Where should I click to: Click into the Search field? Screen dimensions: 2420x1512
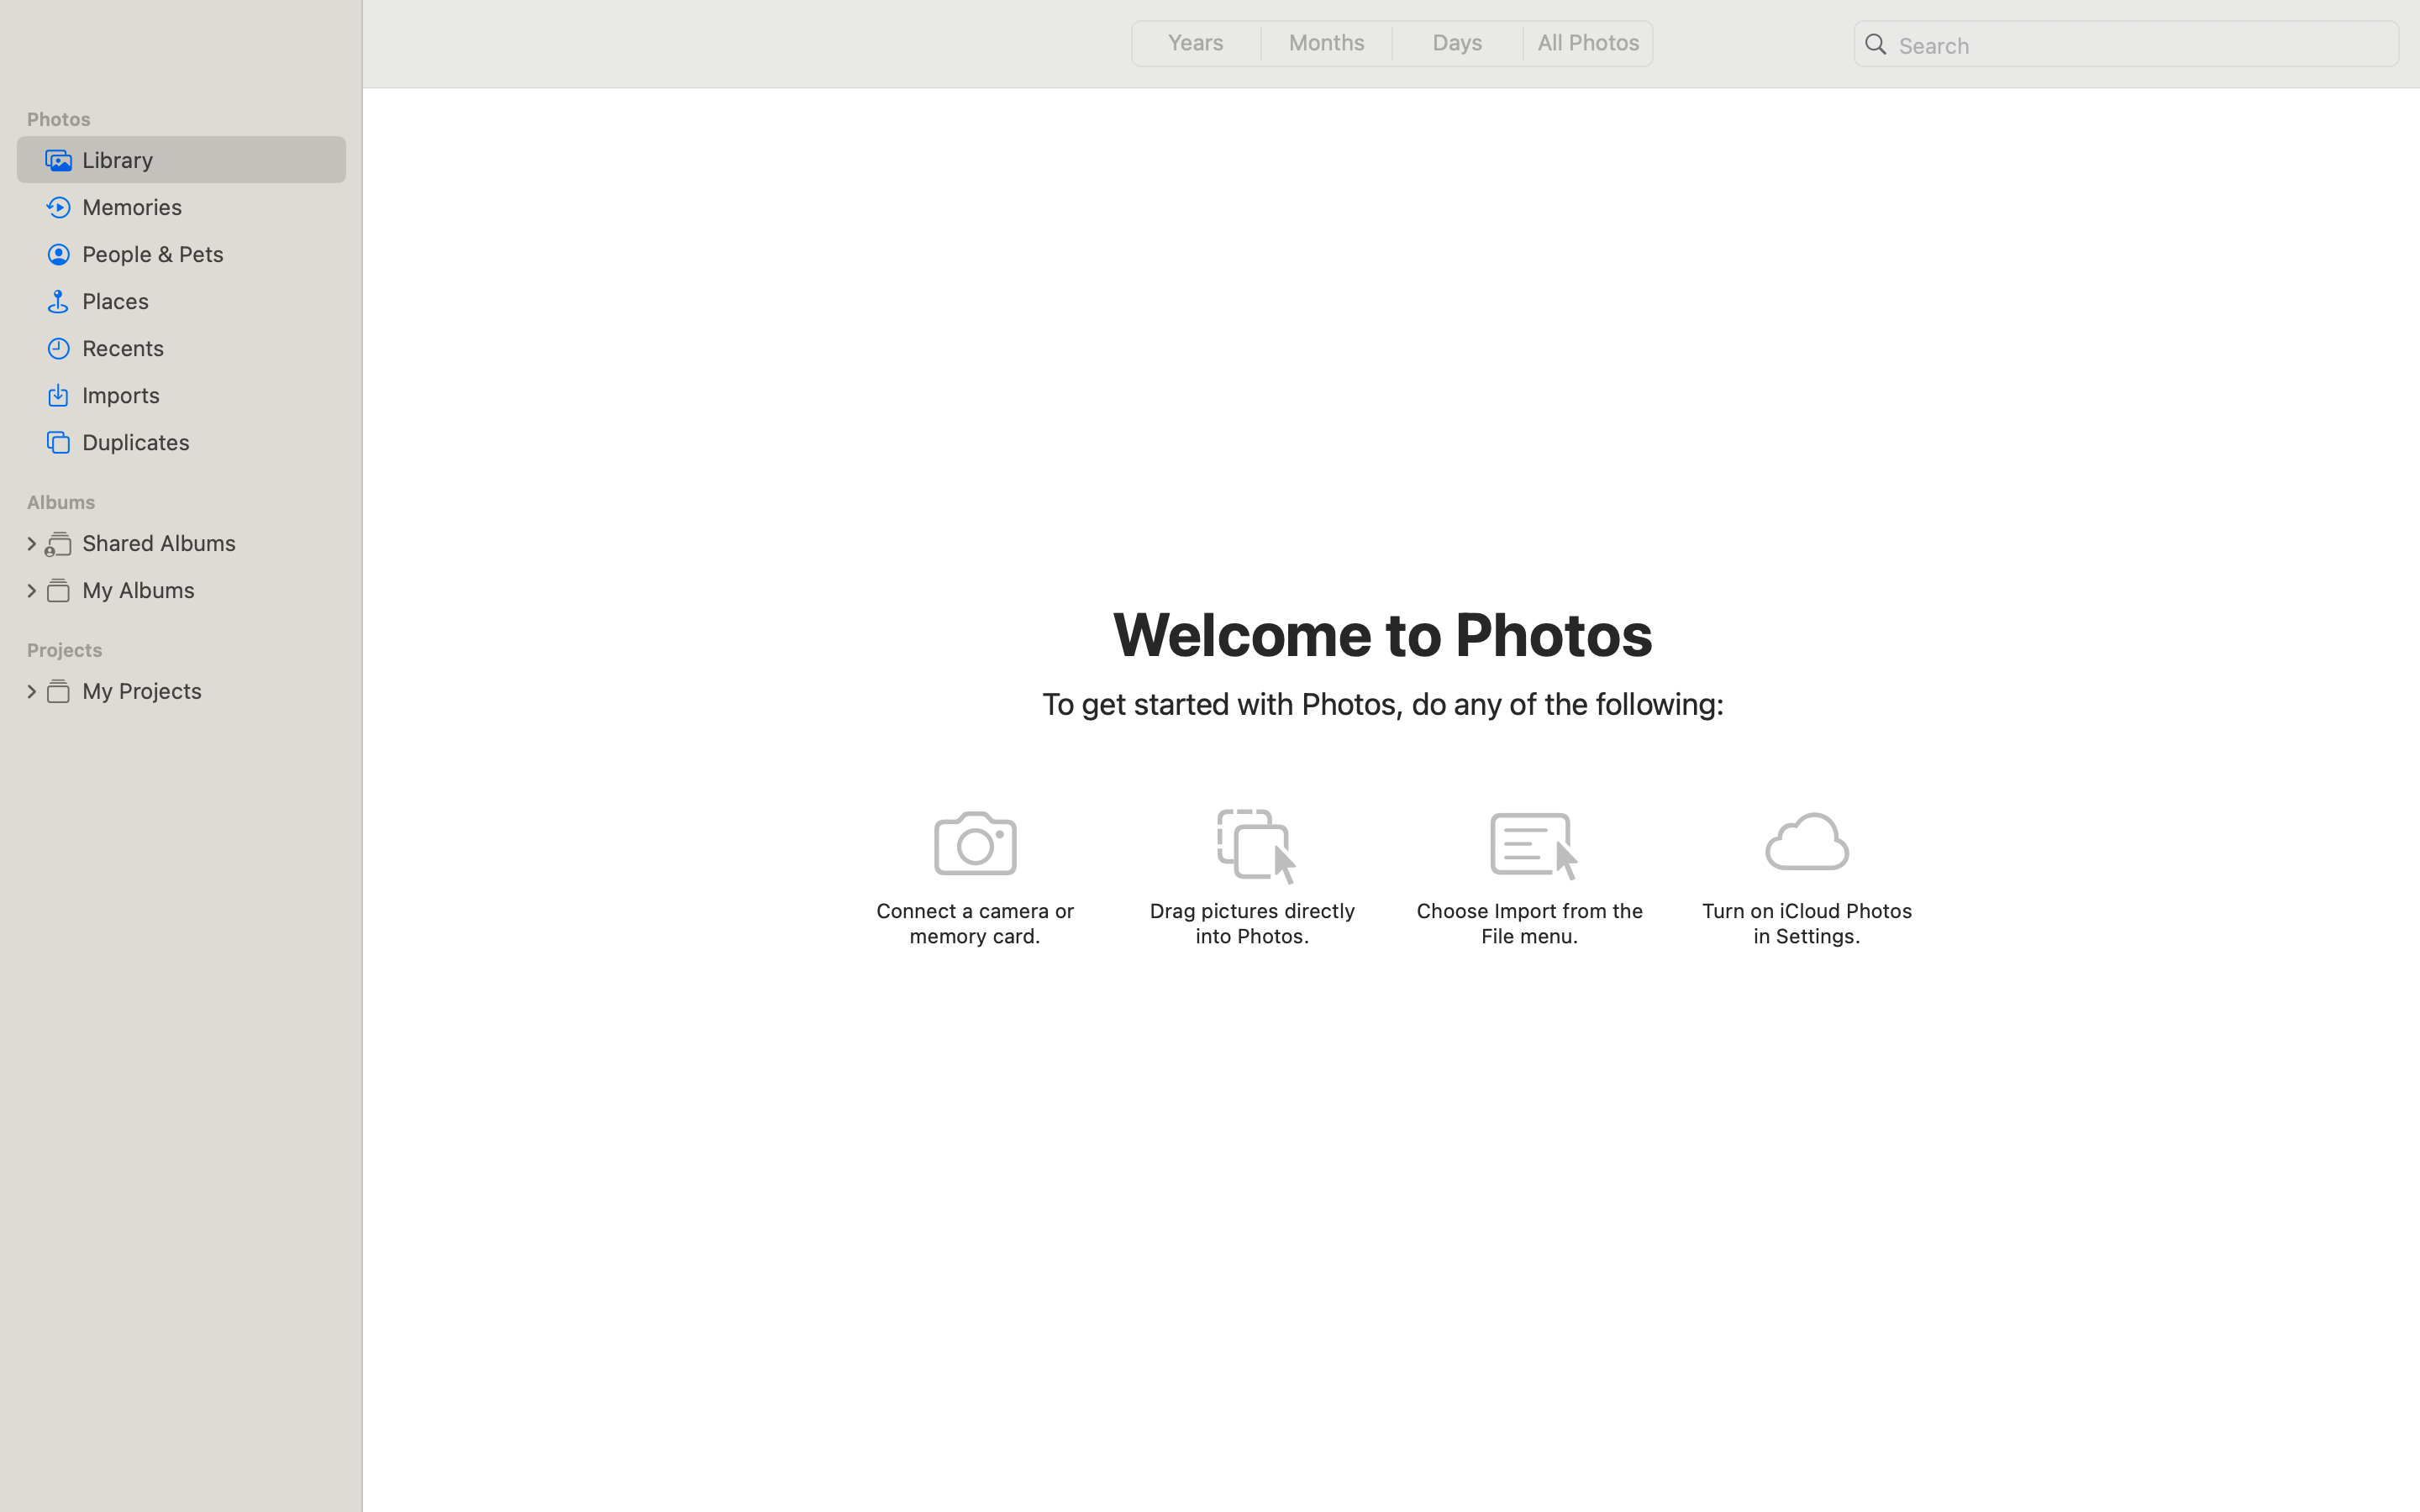[x=2140, y=45]
